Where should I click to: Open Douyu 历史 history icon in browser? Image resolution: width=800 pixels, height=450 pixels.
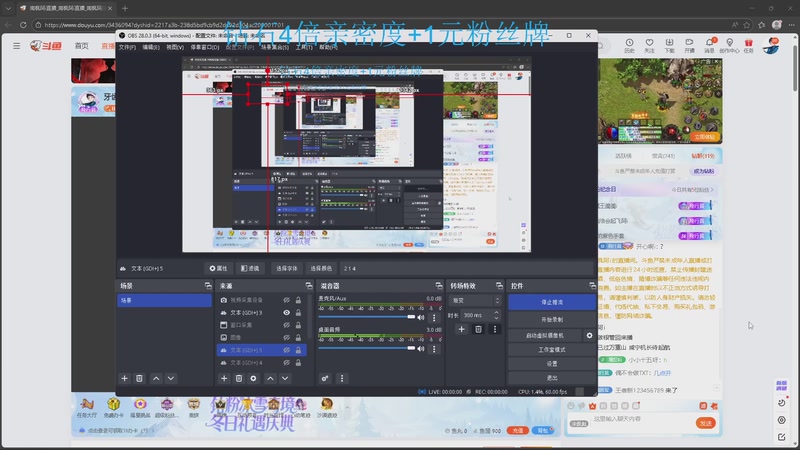(x=630, y=45)
